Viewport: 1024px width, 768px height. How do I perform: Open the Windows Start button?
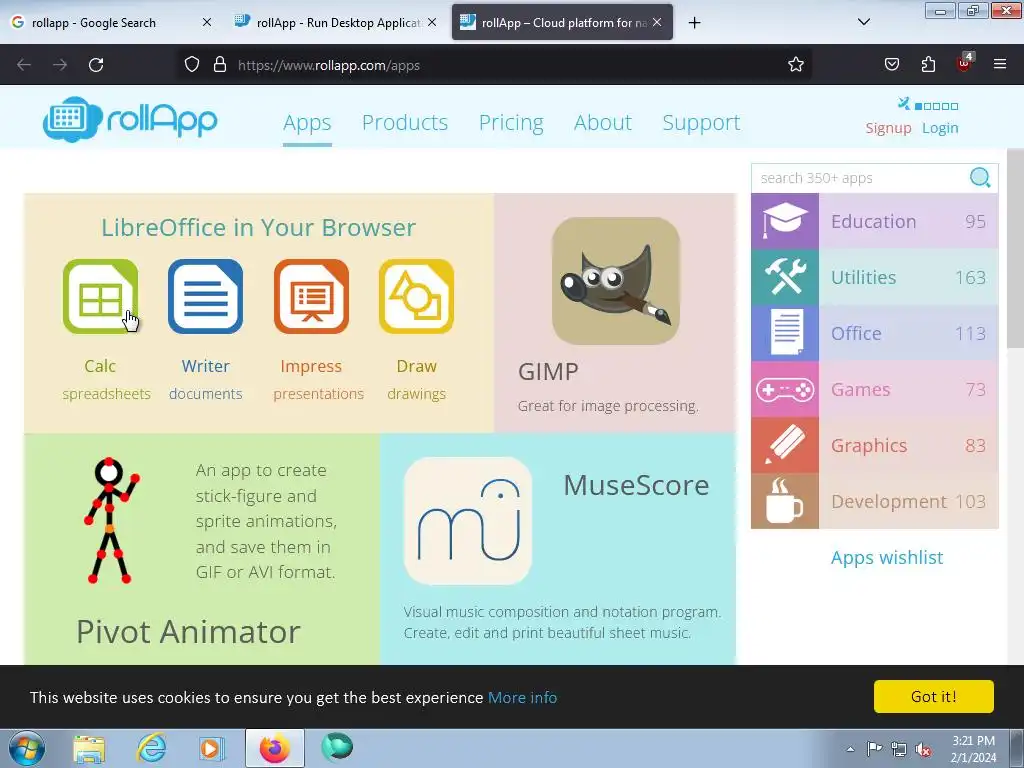coord(27,748)
